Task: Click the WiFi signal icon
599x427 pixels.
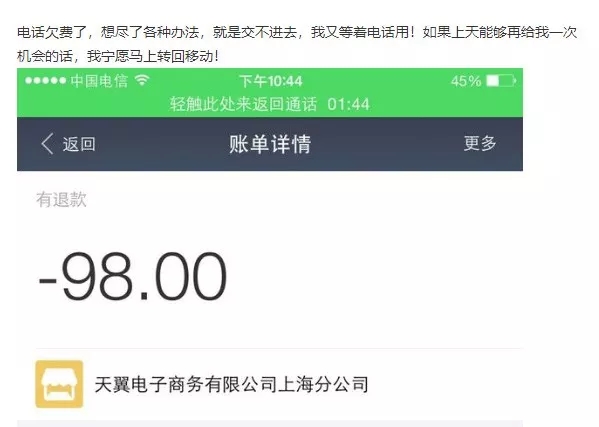Action: point(142,80)
